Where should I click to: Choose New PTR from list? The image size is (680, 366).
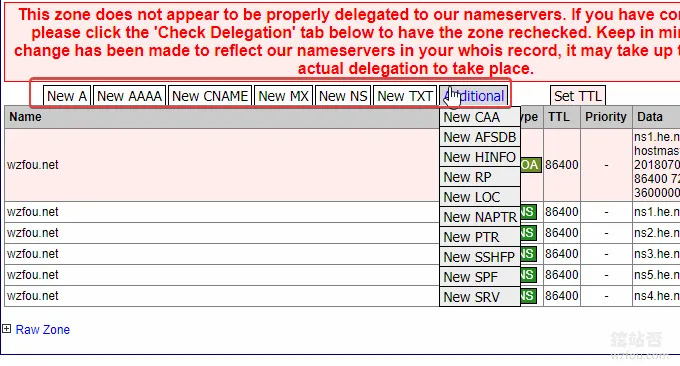point(480,237)
